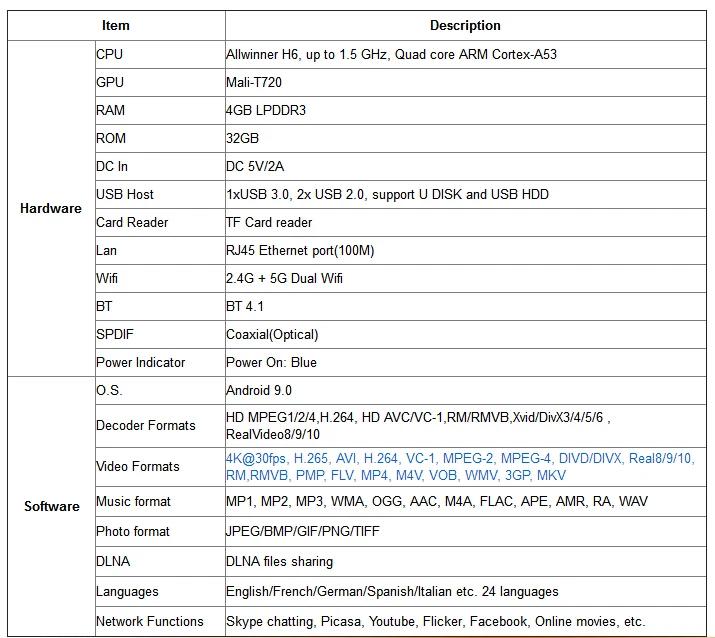Select the 'Hardware' section label
This screenshot has width=715, height=638.
(x=51, y=208)
